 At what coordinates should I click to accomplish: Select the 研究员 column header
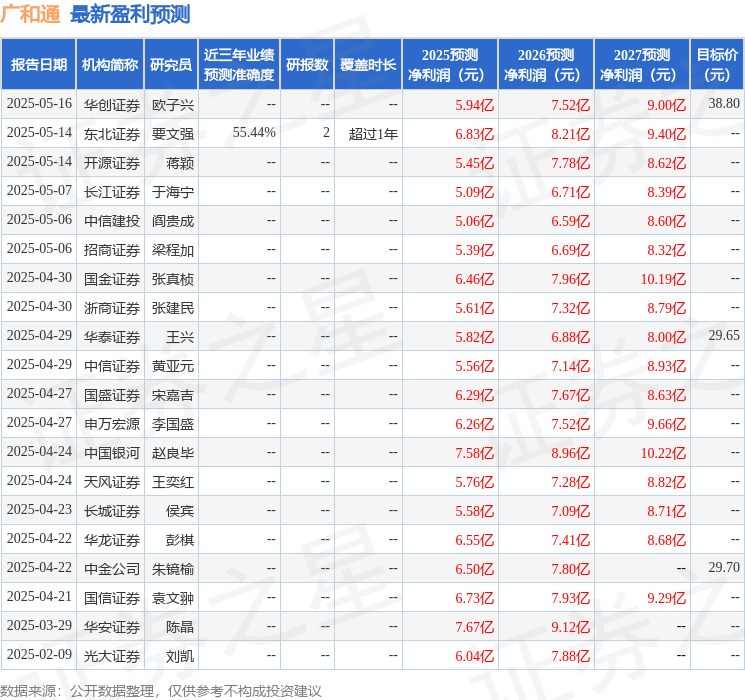click(x=171, y=64)
